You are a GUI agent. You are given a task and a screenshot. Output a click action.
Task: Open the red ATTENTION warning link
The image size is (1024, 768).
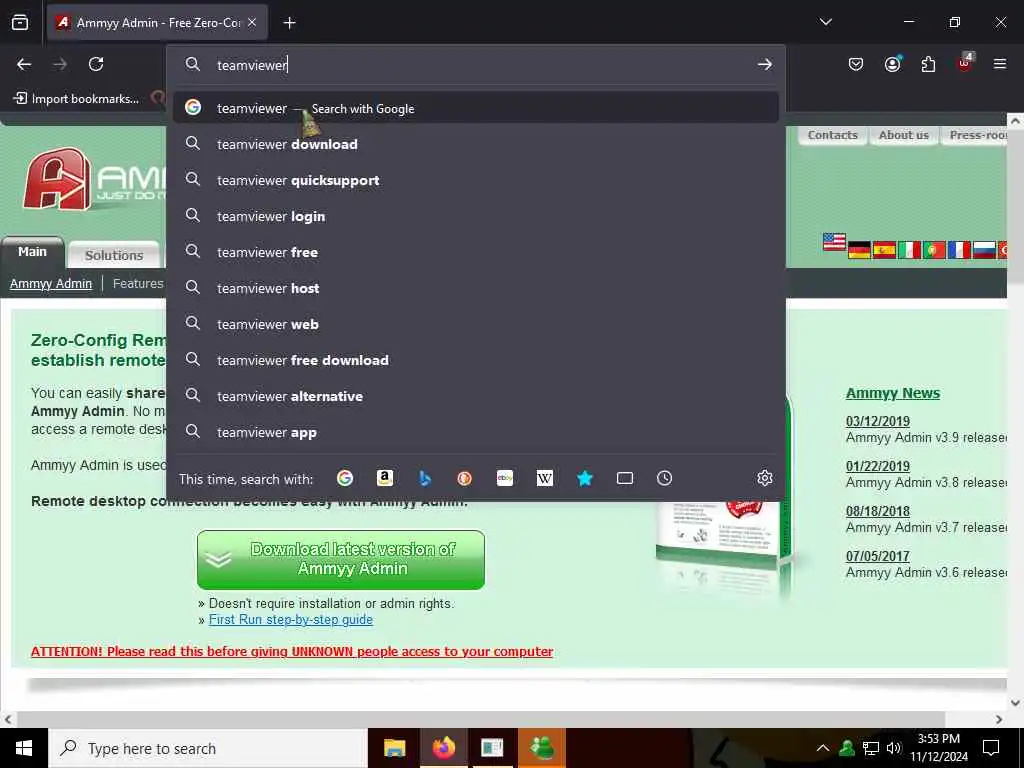coord(292,651)
